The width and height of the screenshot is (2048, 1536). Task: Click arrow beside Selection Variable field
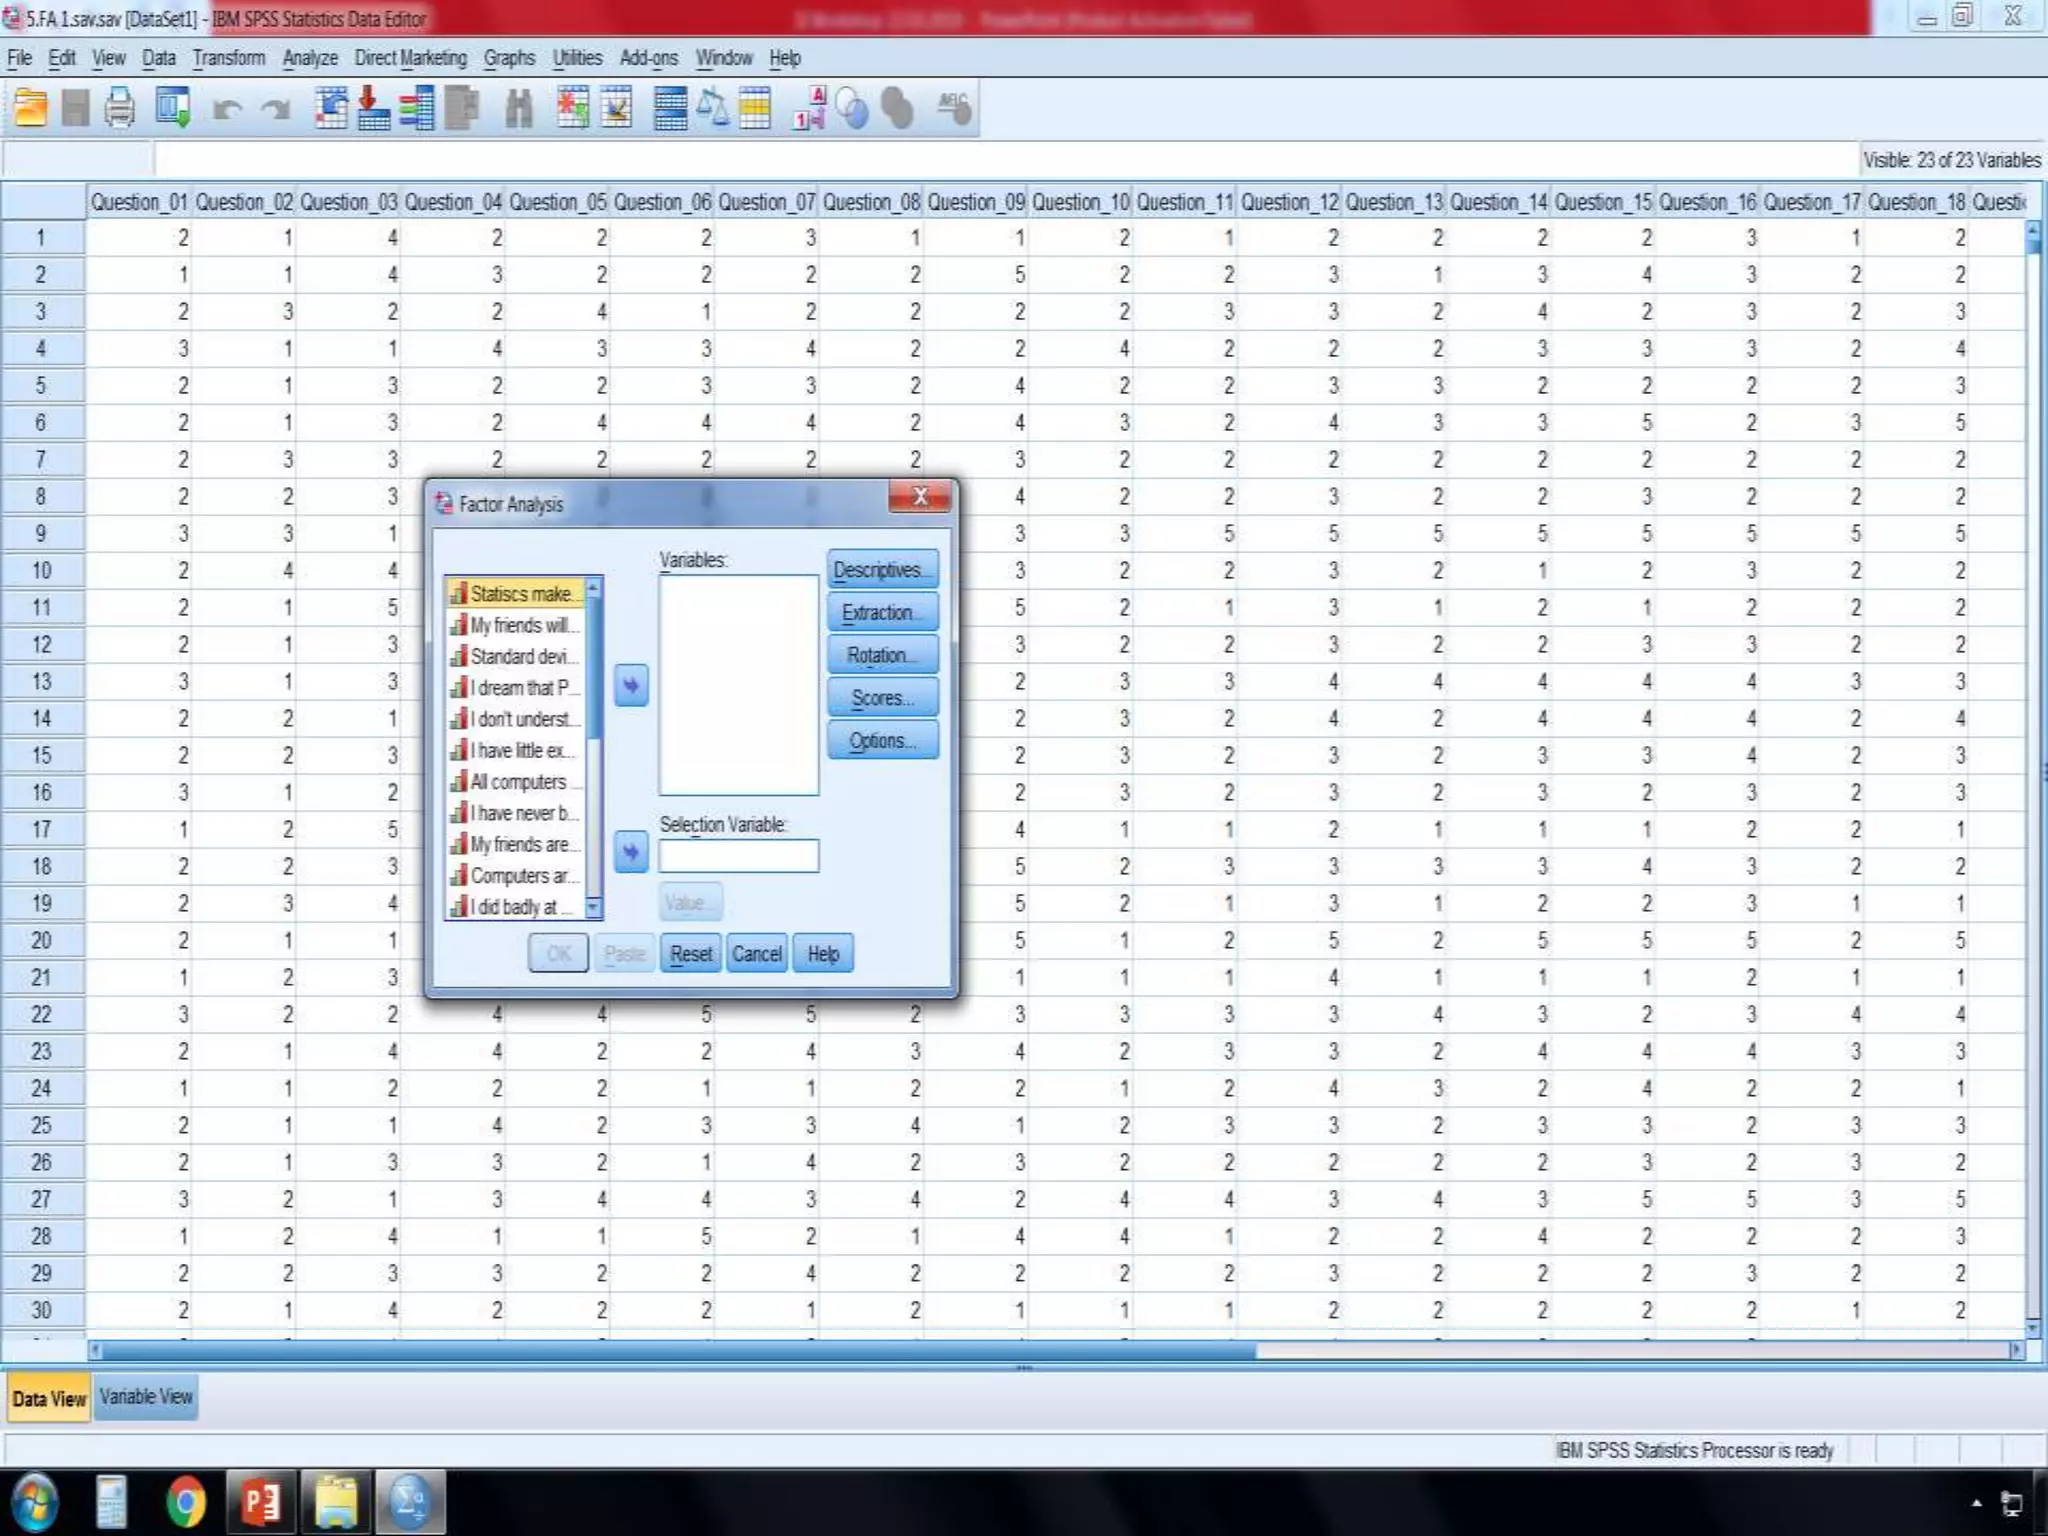[631, 852]
